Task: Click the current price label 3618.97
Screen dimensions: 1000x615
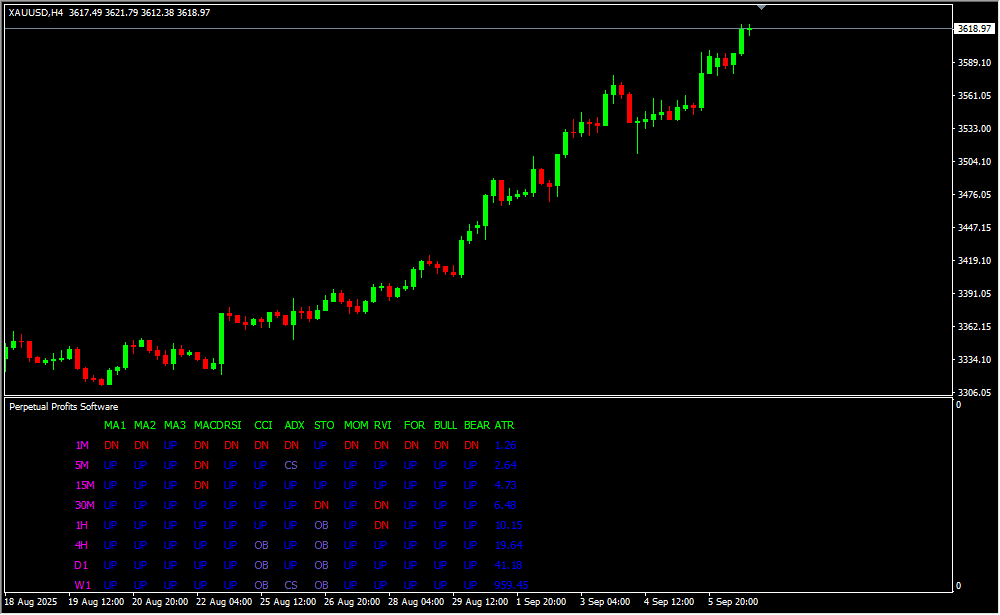Action: pyautogui.click(x=974, y=29)
